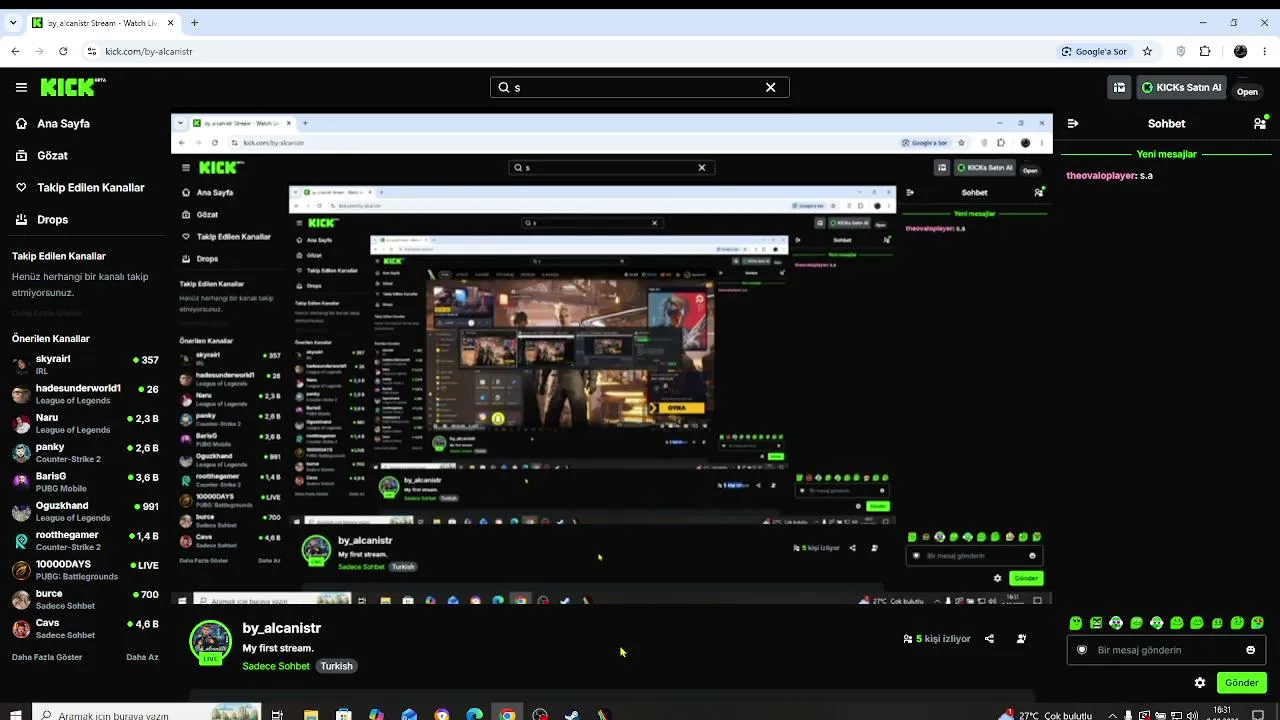Image resolution: width=1280 pixels, height=720 pixels.
Task: Show hidden system tray icons
Action: coord(1112,715)
